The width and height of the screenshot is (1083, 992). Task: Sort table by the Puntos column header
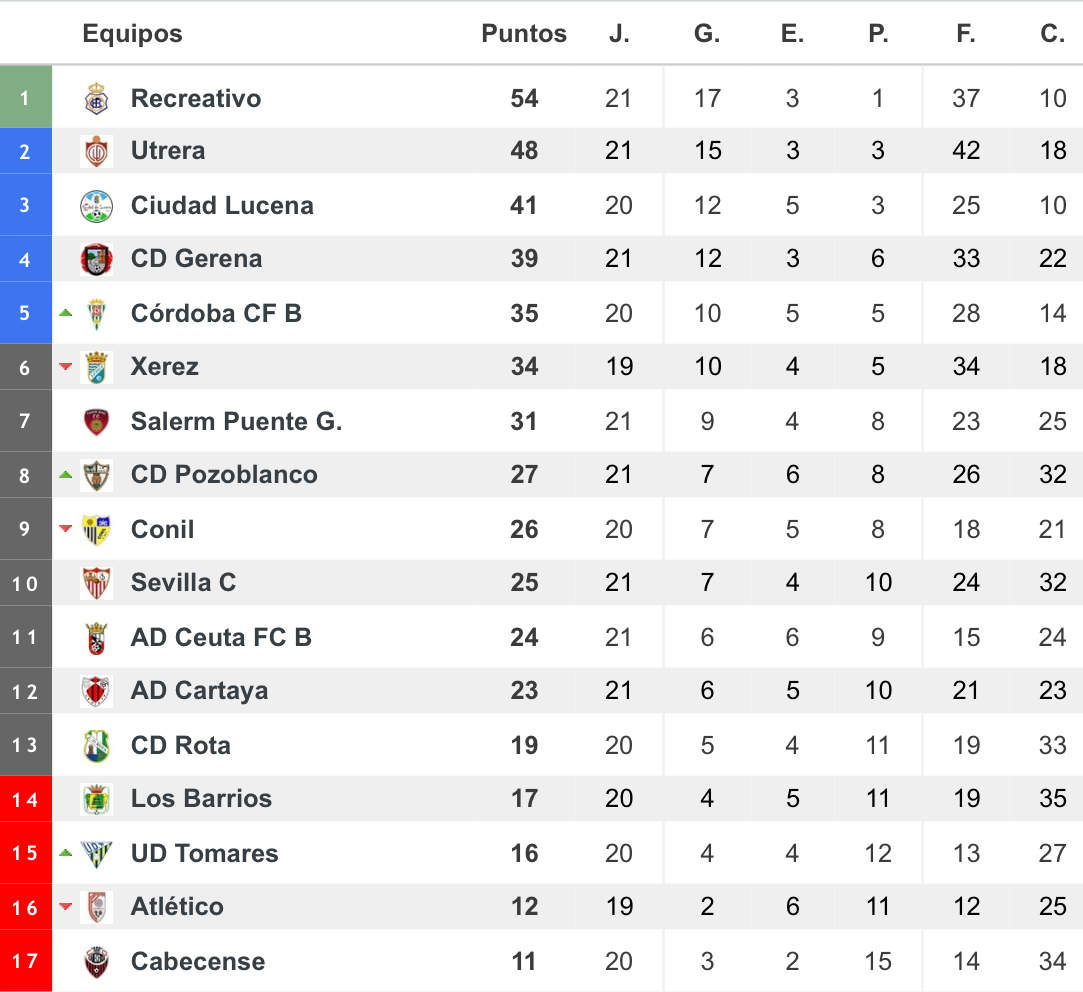tap(524, 33)
